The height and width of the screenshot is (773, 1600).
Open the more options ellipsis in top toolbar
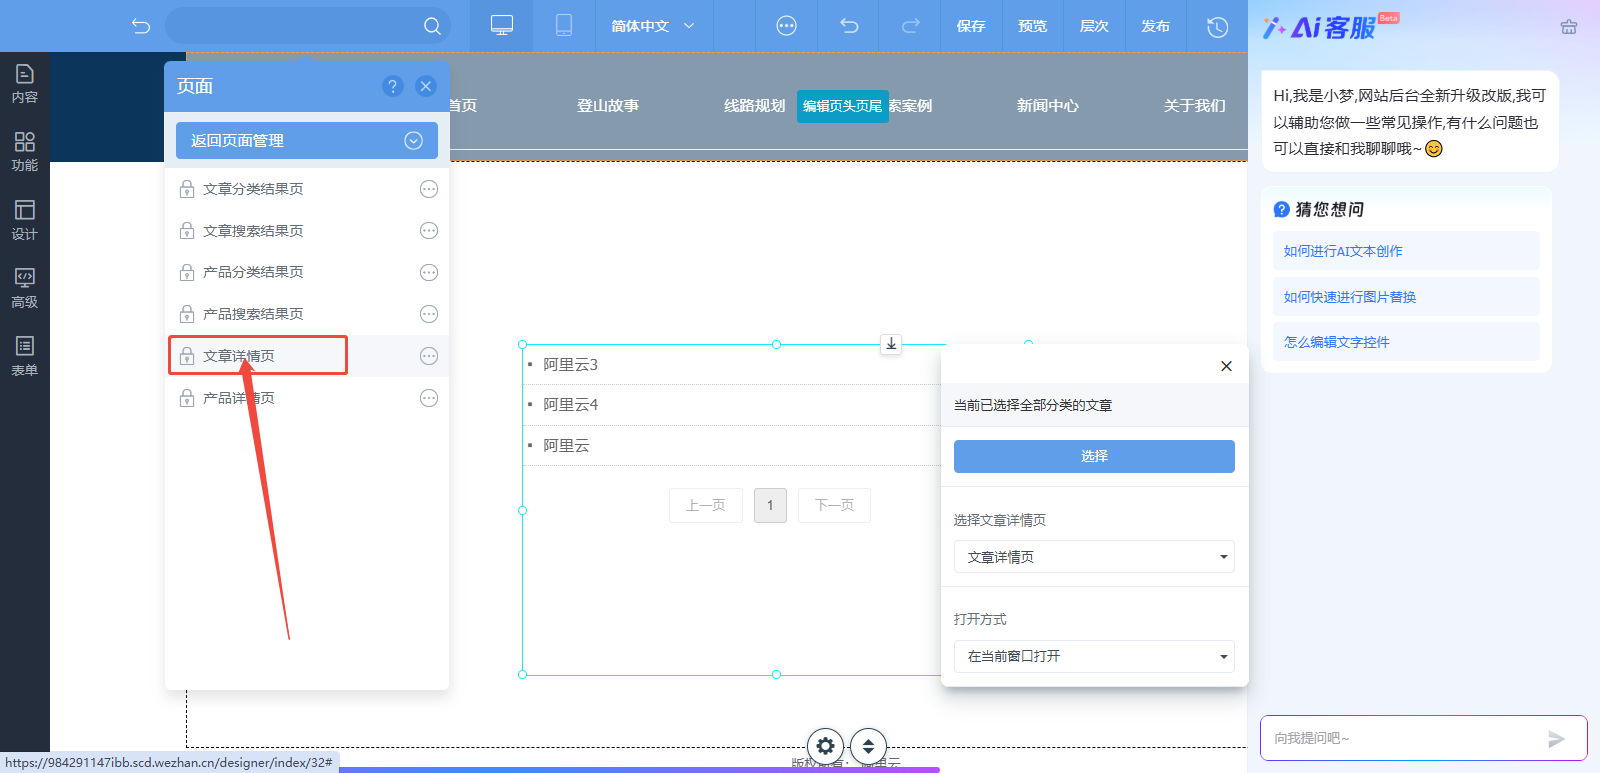coord(787,26)
